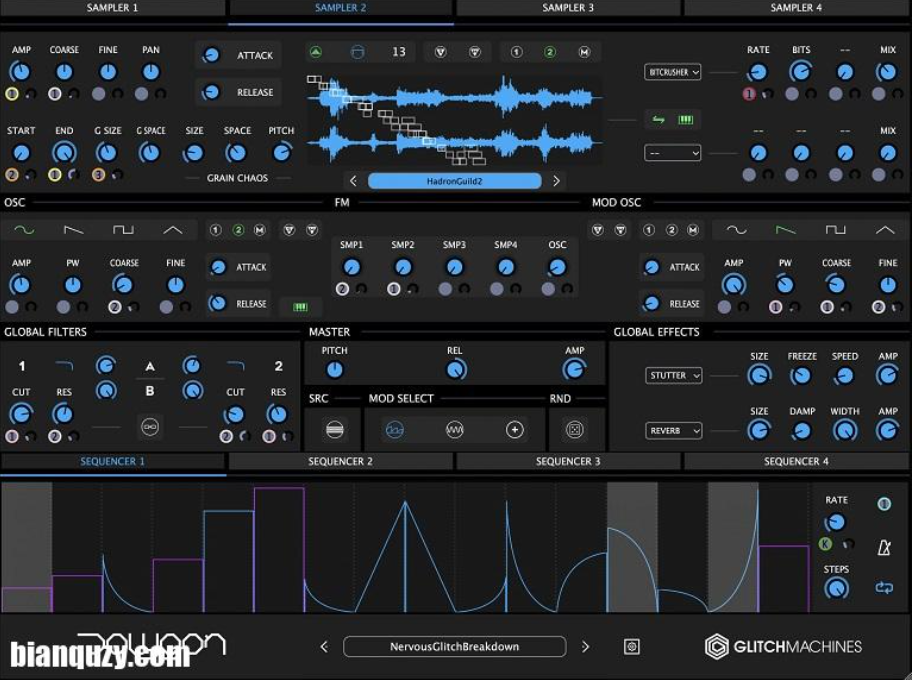Click the sequencer RATE knob

pos(835,522)
